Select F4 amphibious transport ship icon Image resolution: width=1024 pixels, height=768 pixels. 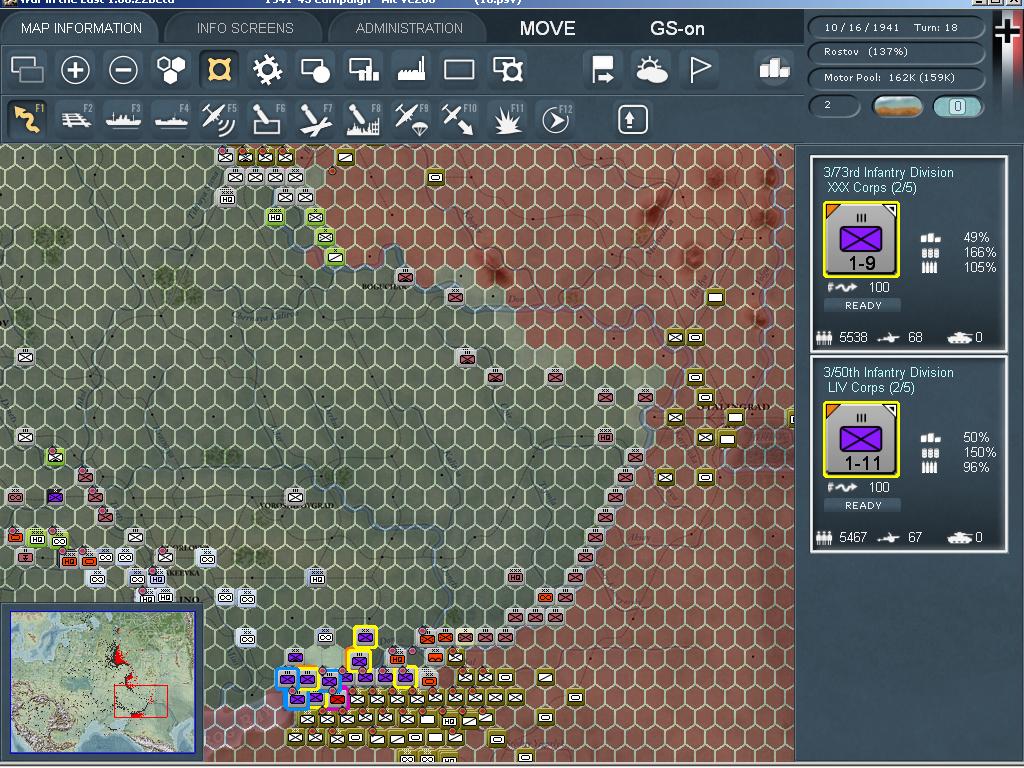click(x=172, y=119)
